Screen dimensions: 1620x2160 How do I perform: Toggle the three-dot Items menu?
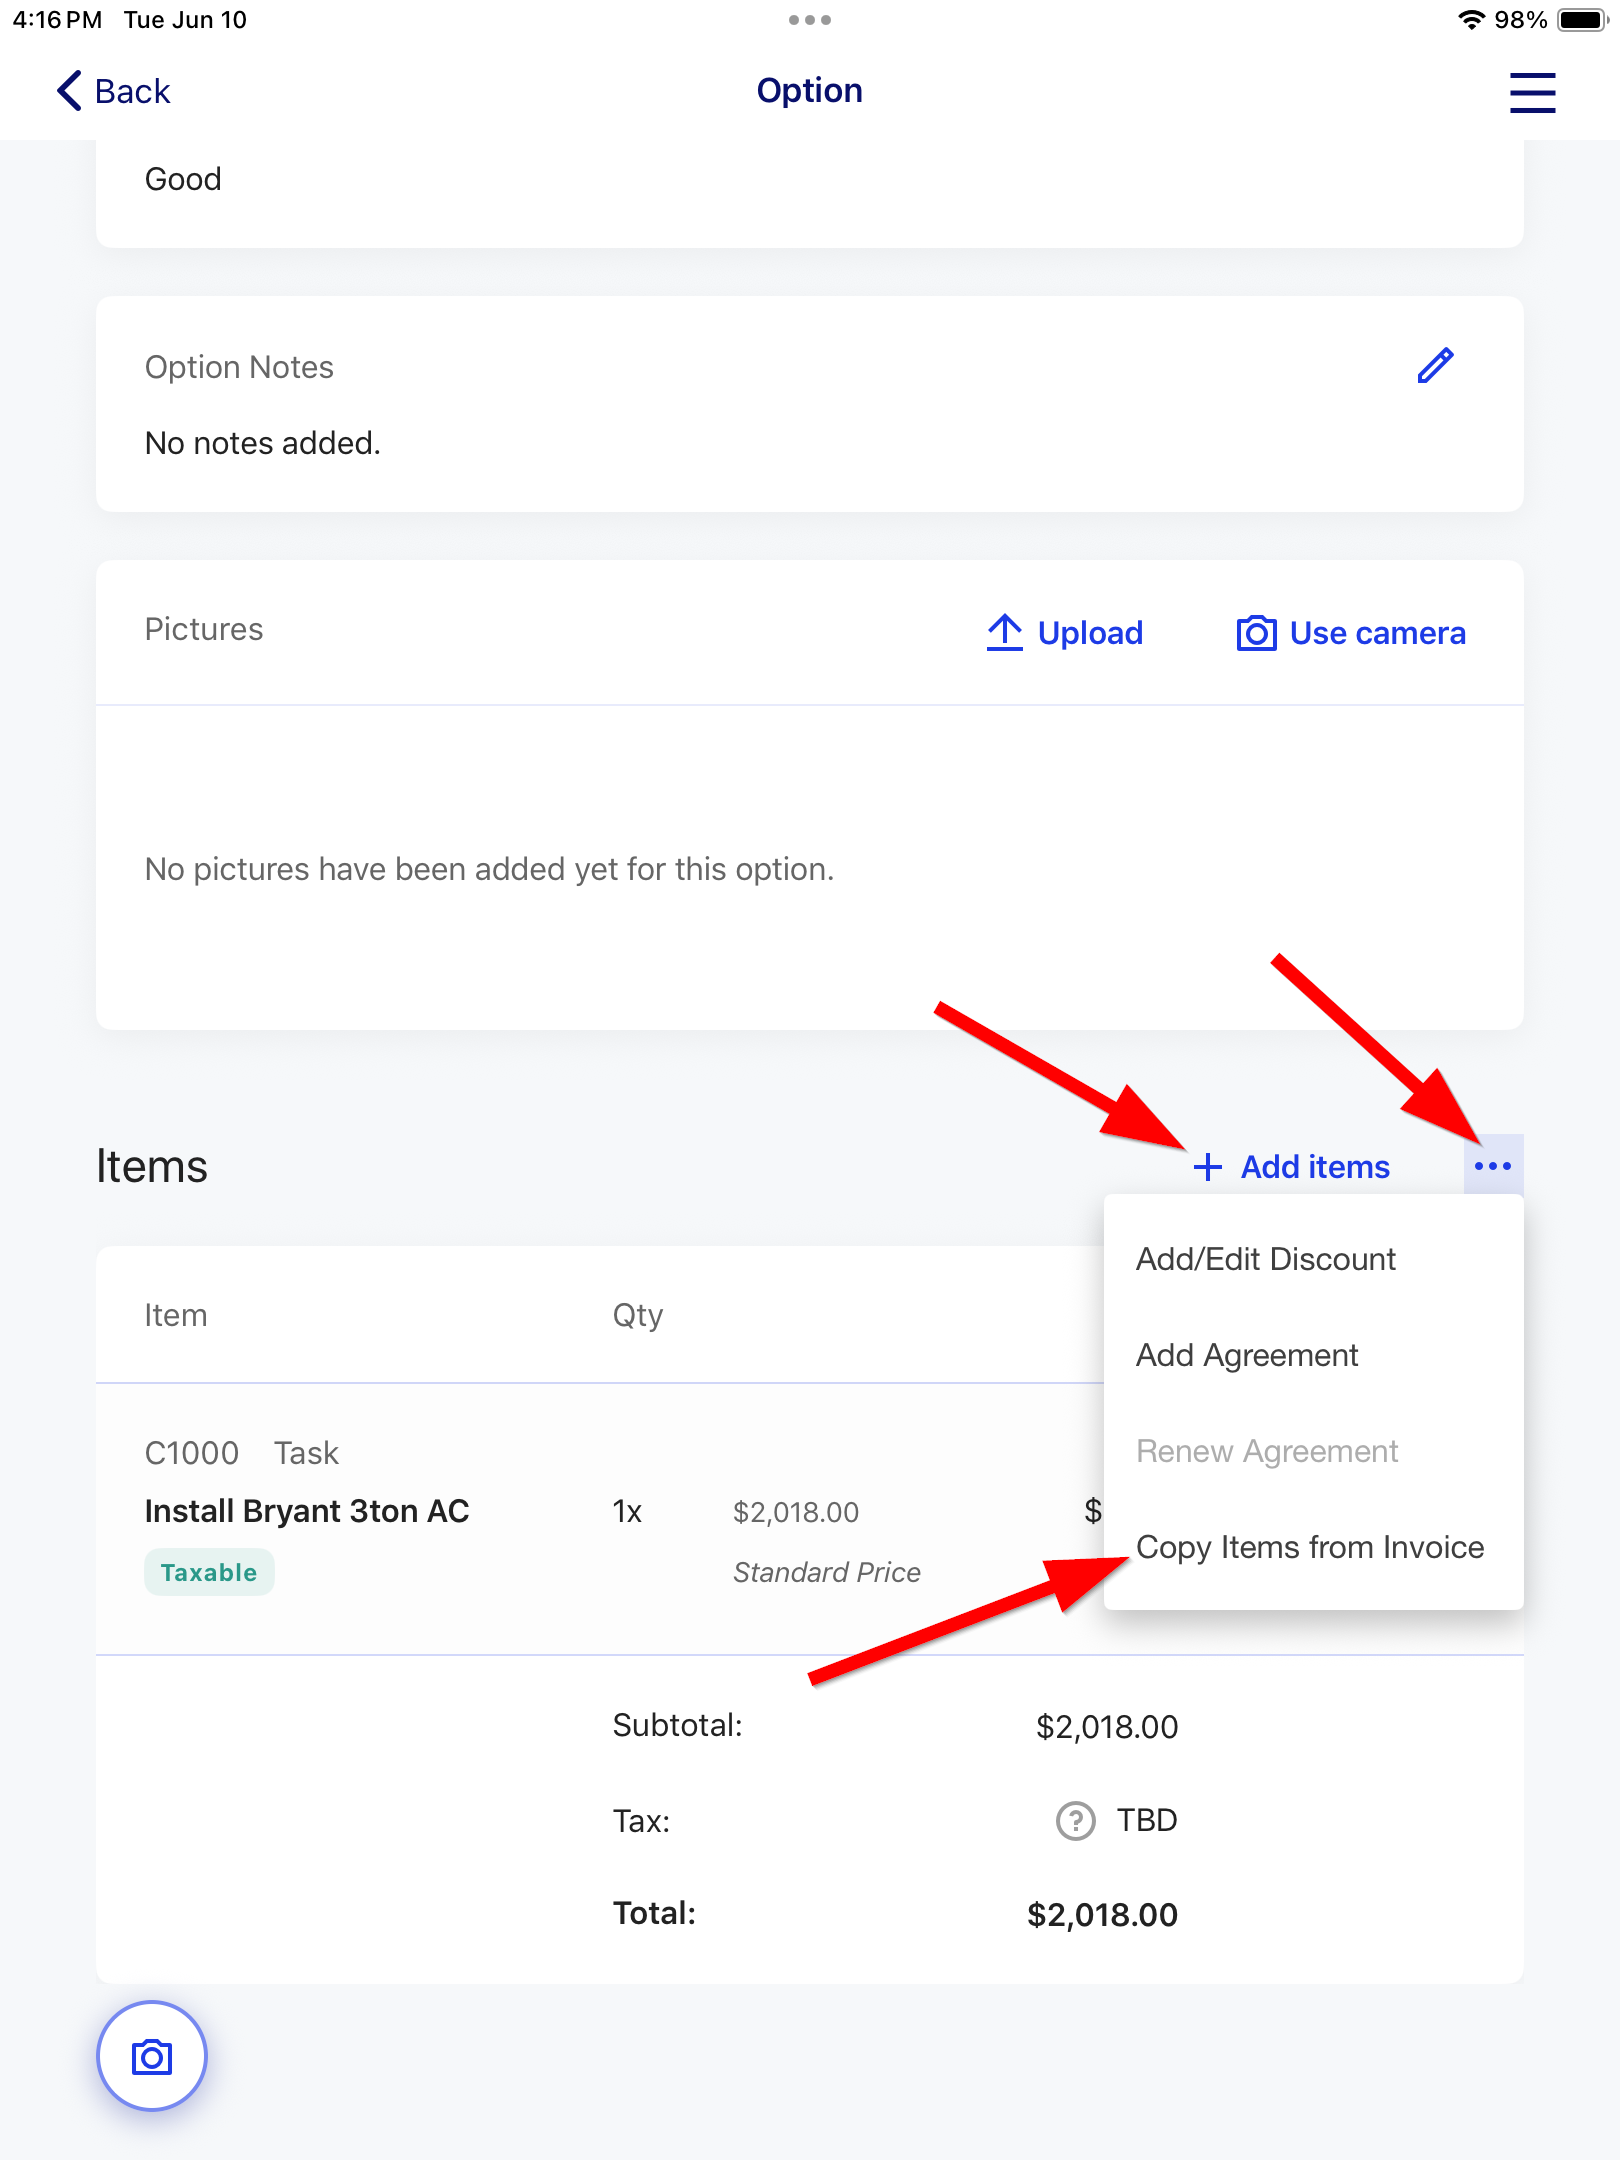[1493, 1165]
